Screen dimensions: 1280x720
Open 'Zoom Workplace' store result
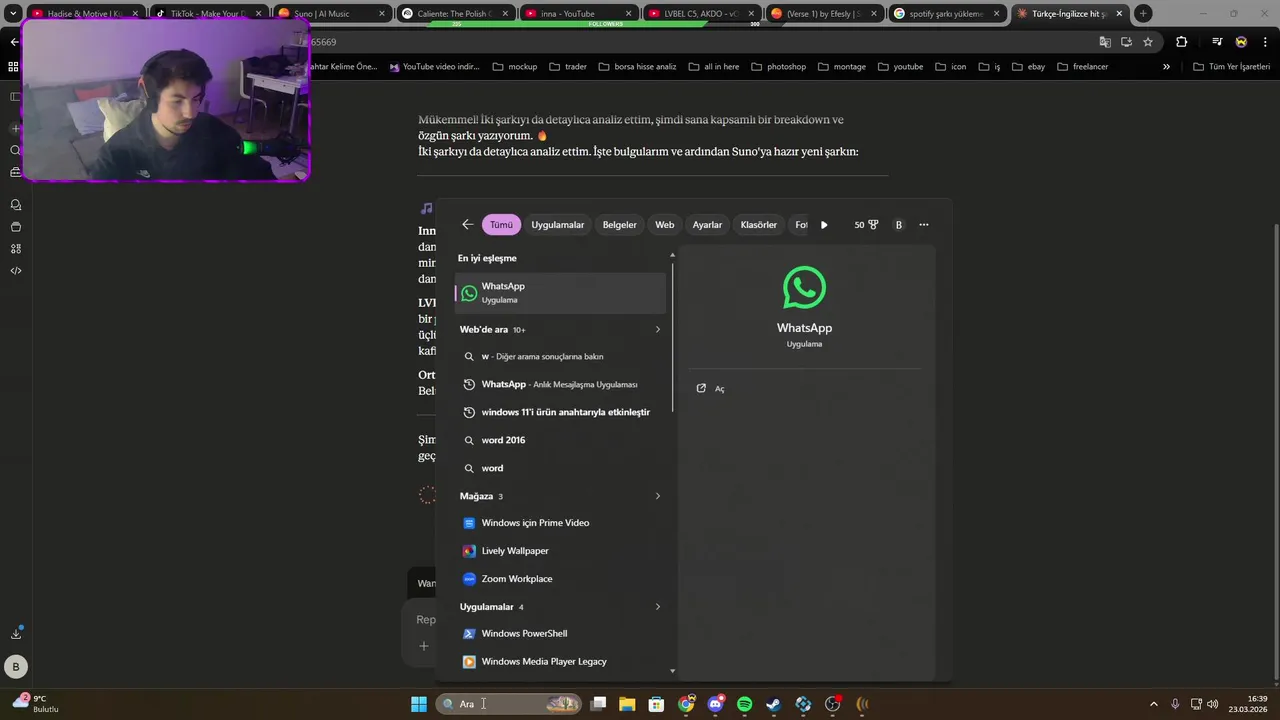click(560, 579)
